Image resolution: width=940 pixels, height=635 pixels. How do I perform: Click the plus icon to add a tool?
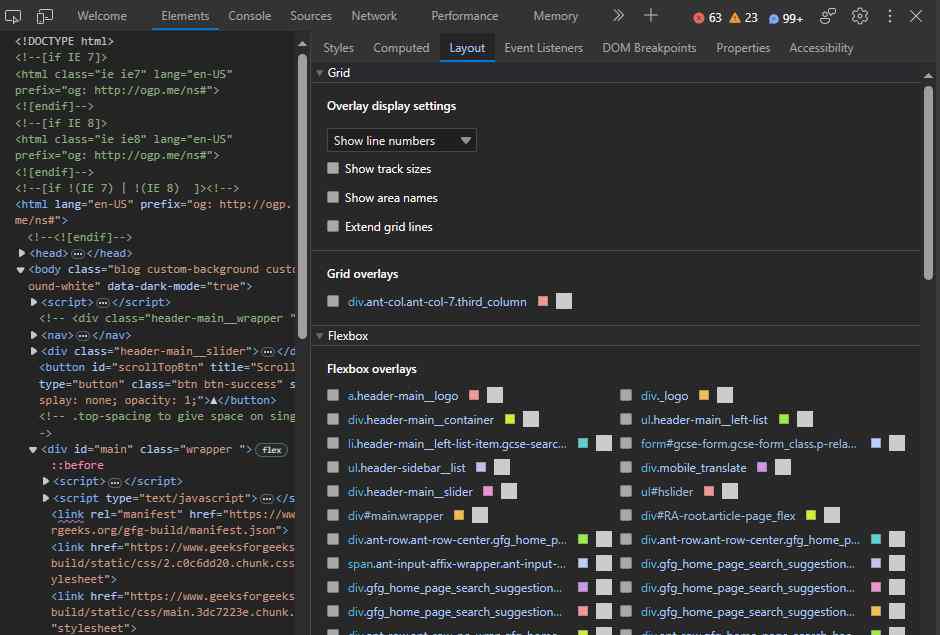click(651, 16)
